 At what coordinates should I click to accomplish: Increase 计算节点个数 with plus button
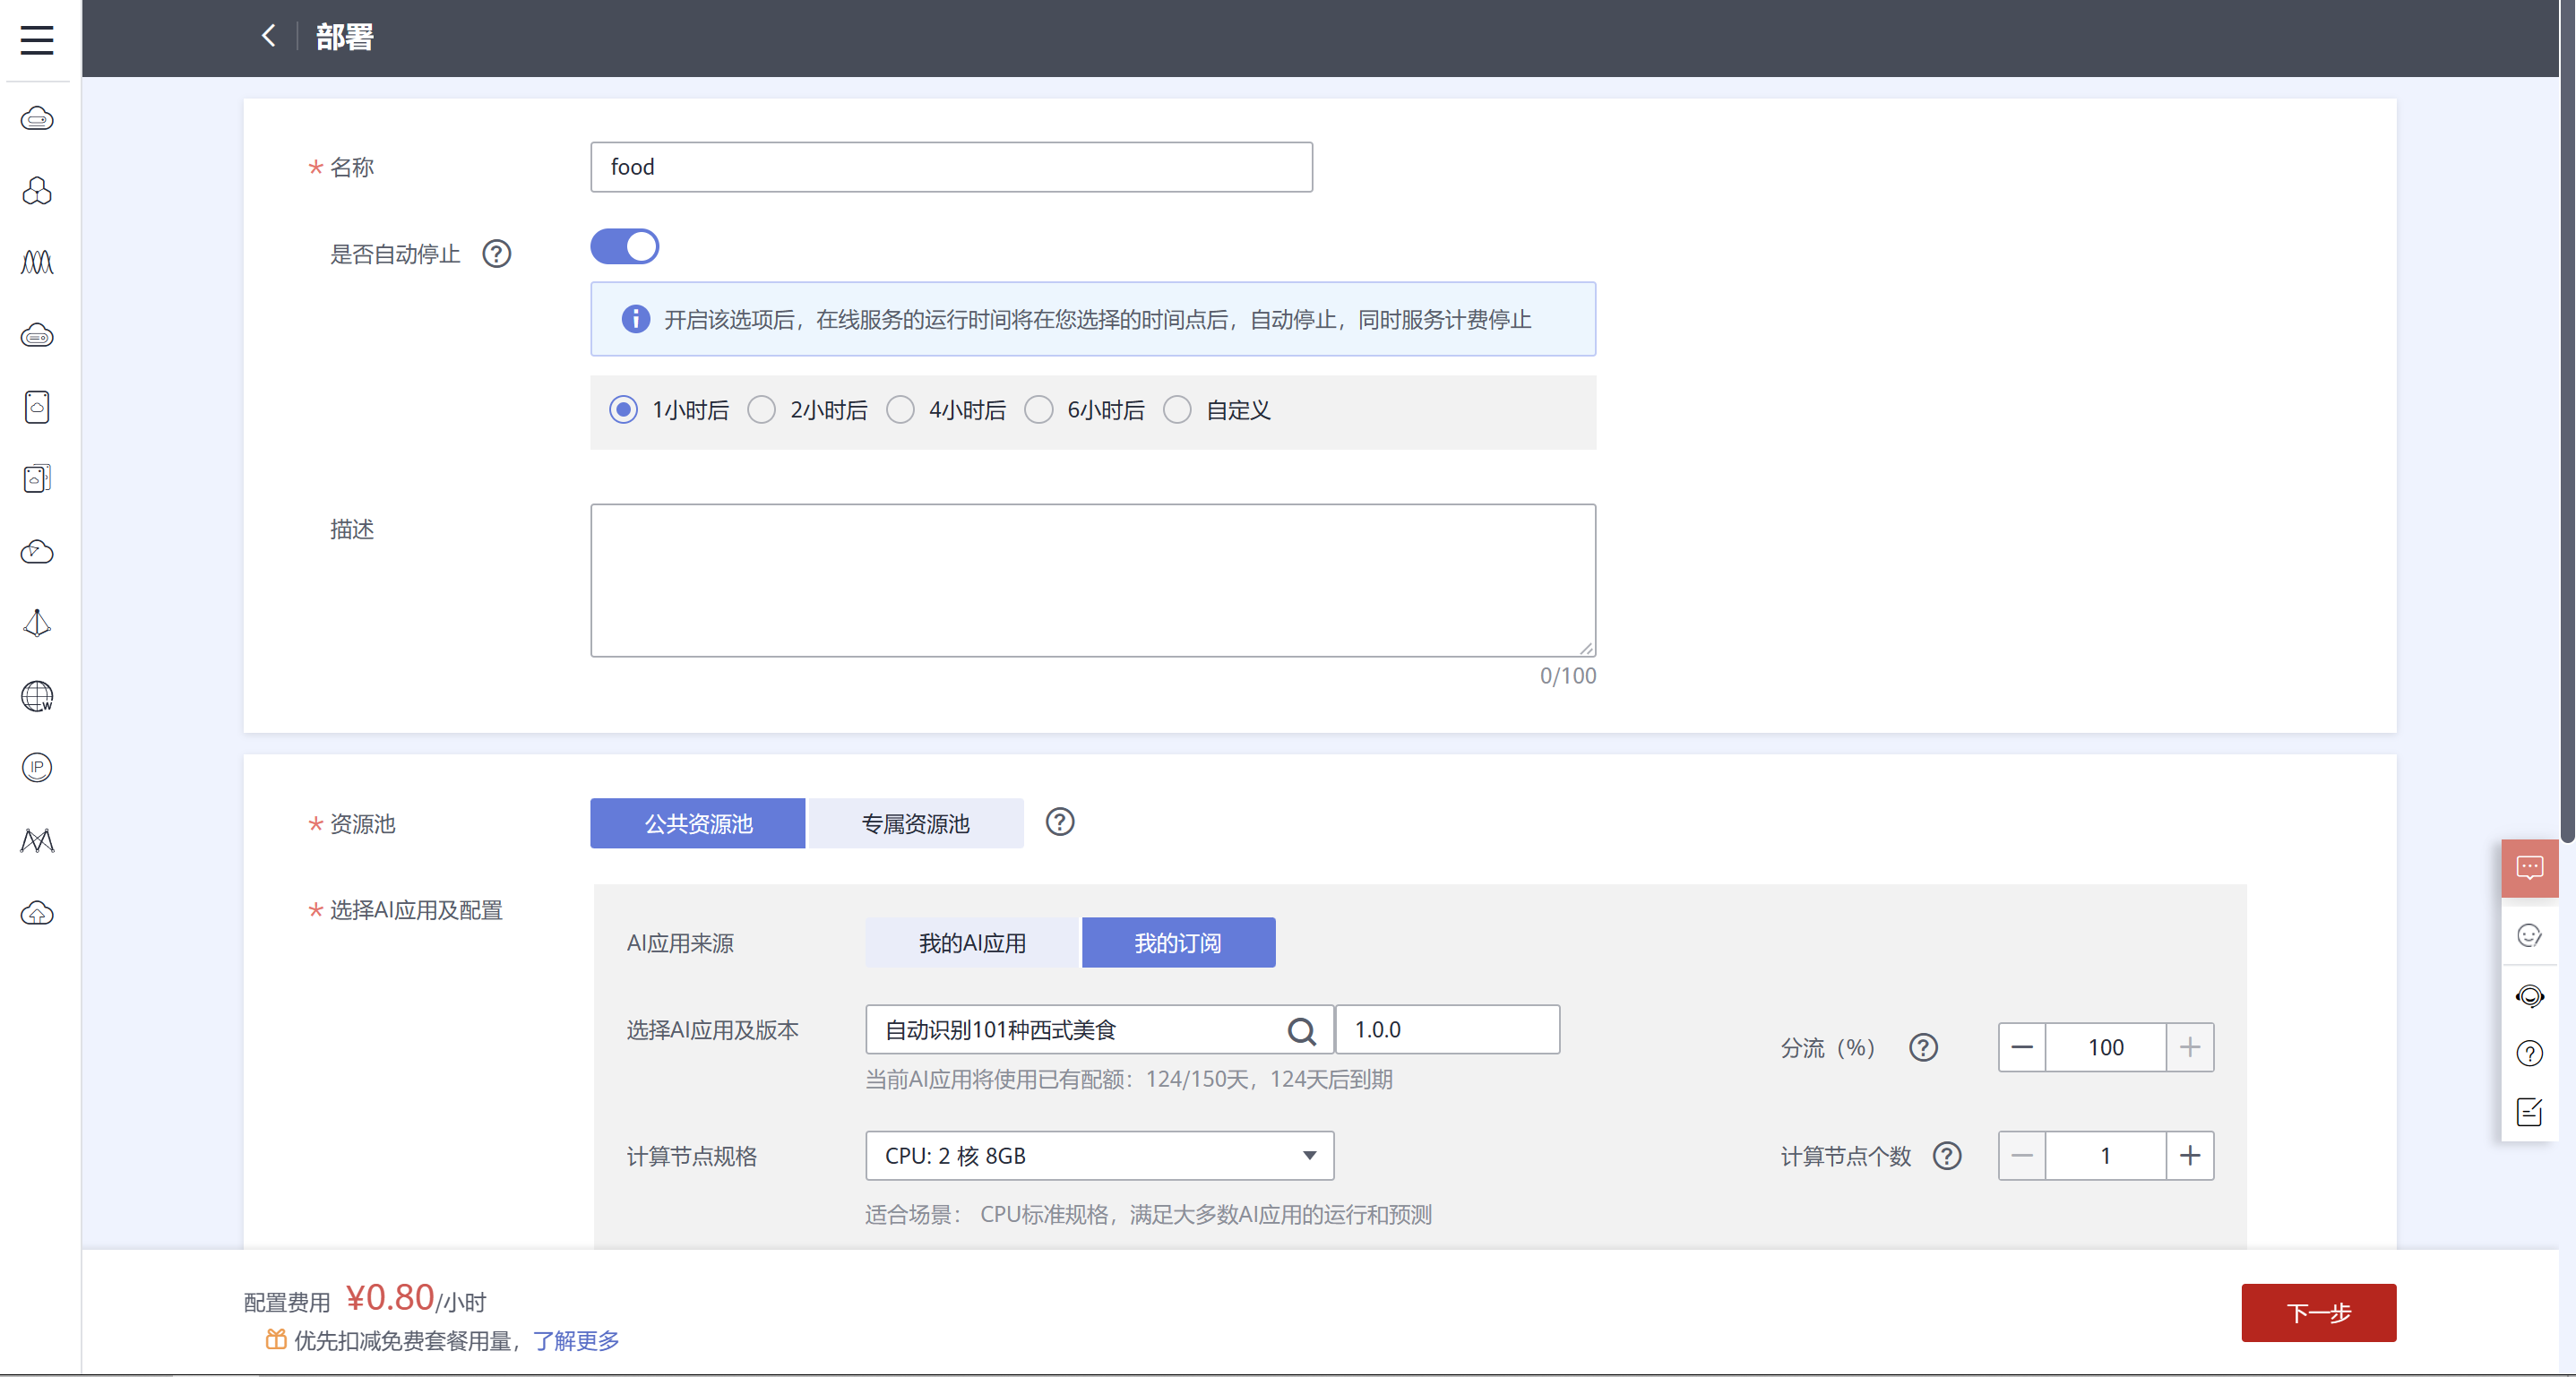(2189, 1156)
